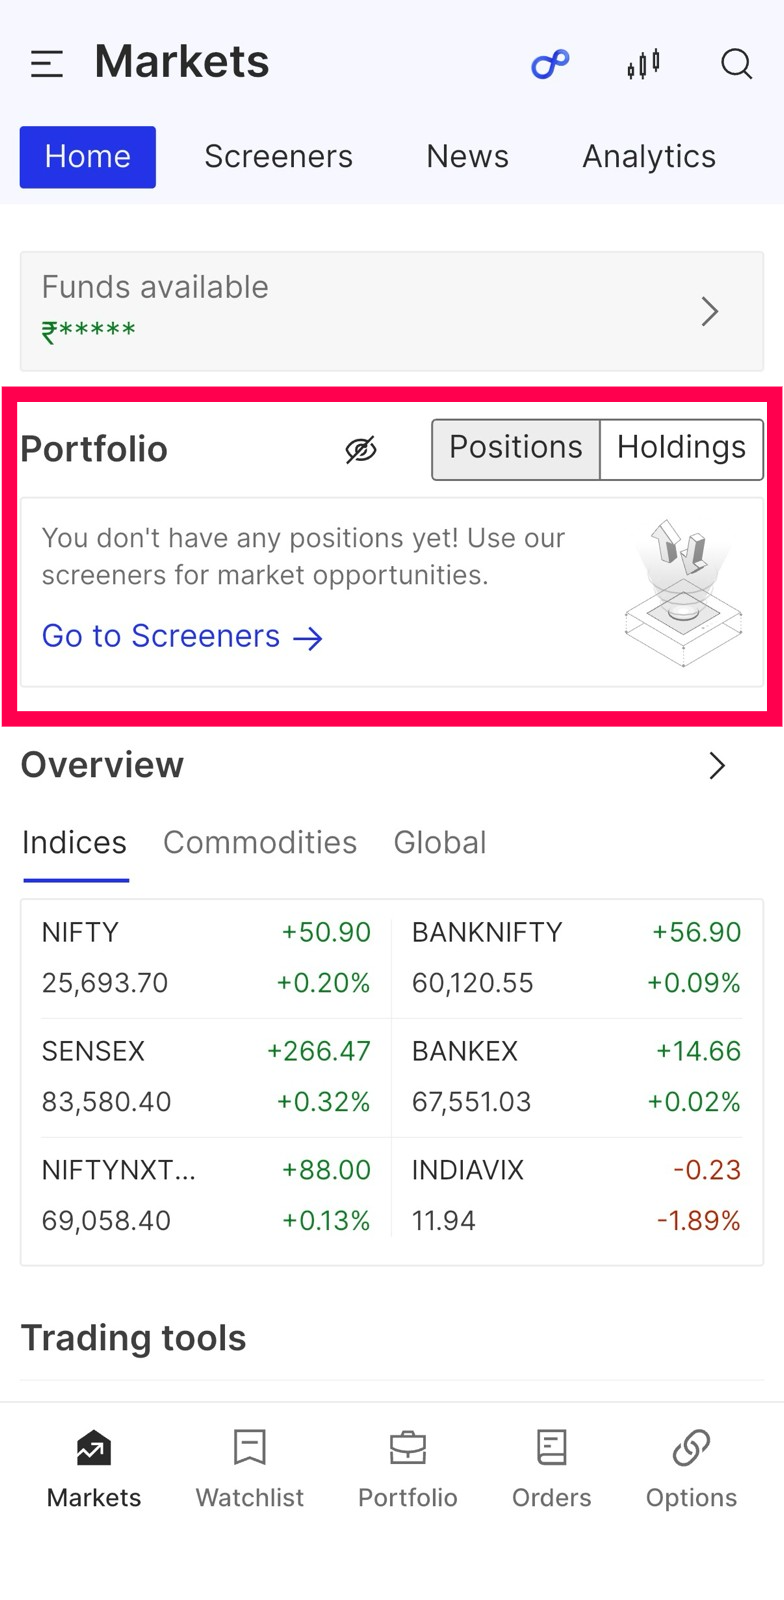Image resolution: width=784 pixels, height=1600 pixels.
Task: Open Options in bottom navigation
Action: pos(691,1468)
